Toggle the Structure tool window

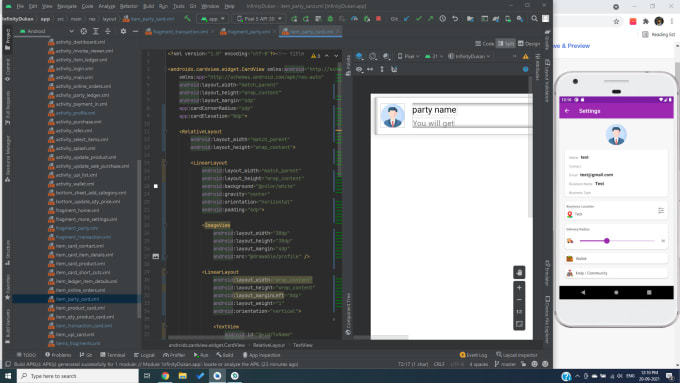(7, 252)
